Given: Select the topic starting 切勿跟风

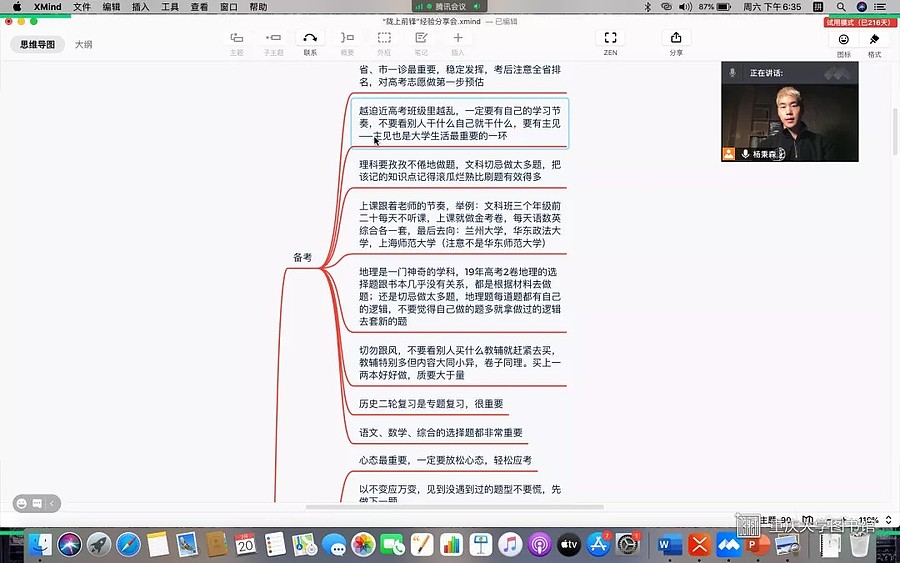Looking at the screenshot, I should (460, 363).
